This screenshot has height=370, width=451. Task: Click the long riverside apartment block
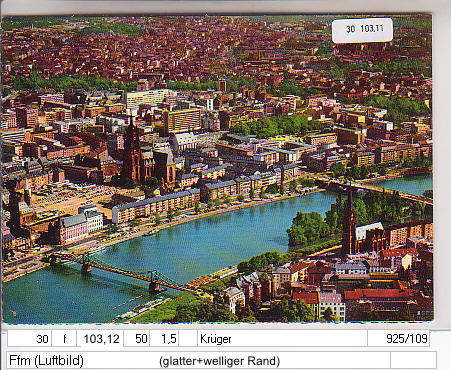click(x=155, y=207)
